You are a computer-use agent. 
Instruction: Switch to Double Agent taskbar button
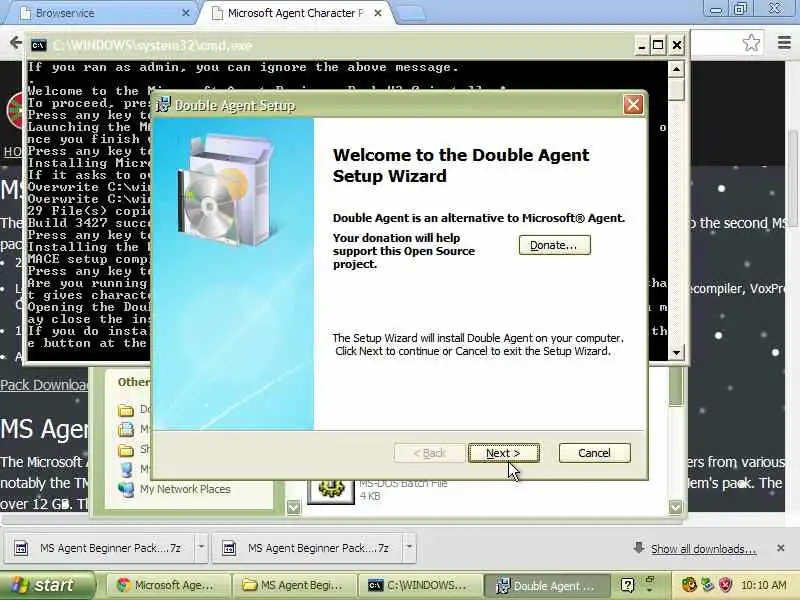point(546,585)
